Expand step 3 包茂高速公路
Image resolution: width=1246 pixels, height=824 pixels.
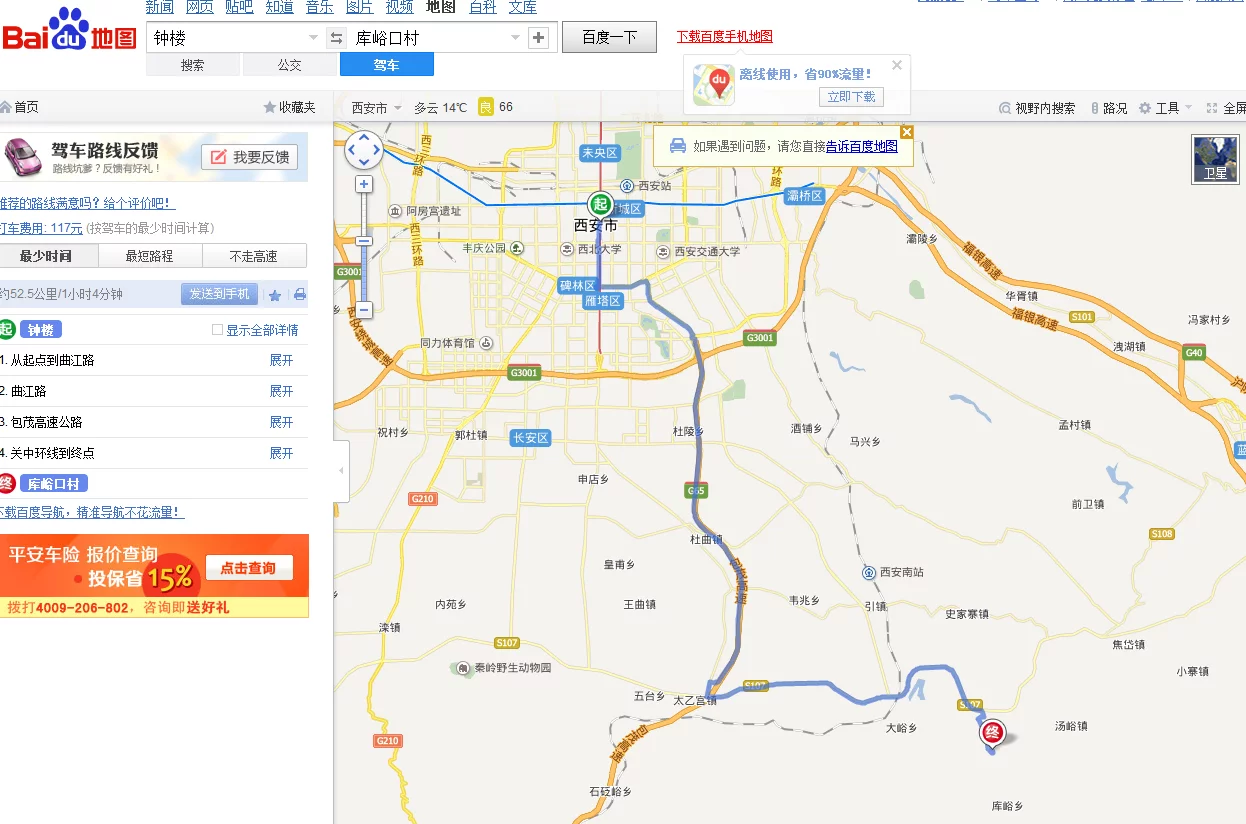(281, 422)
